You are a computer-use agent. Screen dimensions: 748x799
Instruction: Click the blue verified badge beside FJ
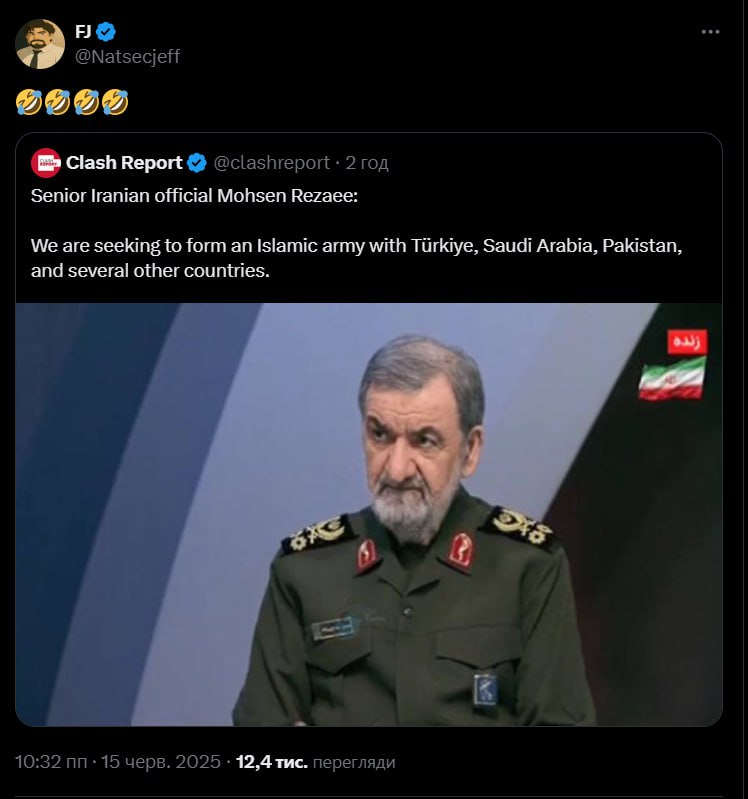point(106,32)
